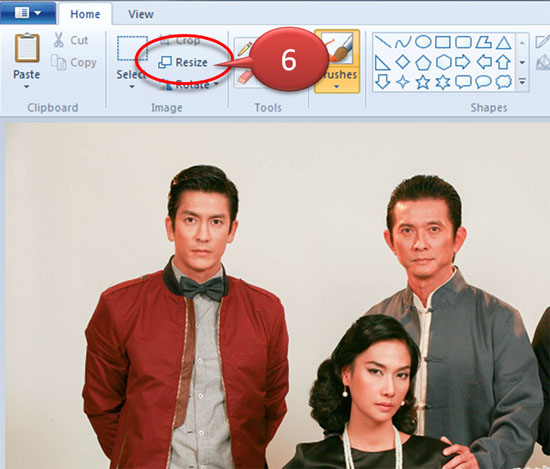Screen dimensions: 550x469
Task: Select the Line shape
Action: click(383, 42)
